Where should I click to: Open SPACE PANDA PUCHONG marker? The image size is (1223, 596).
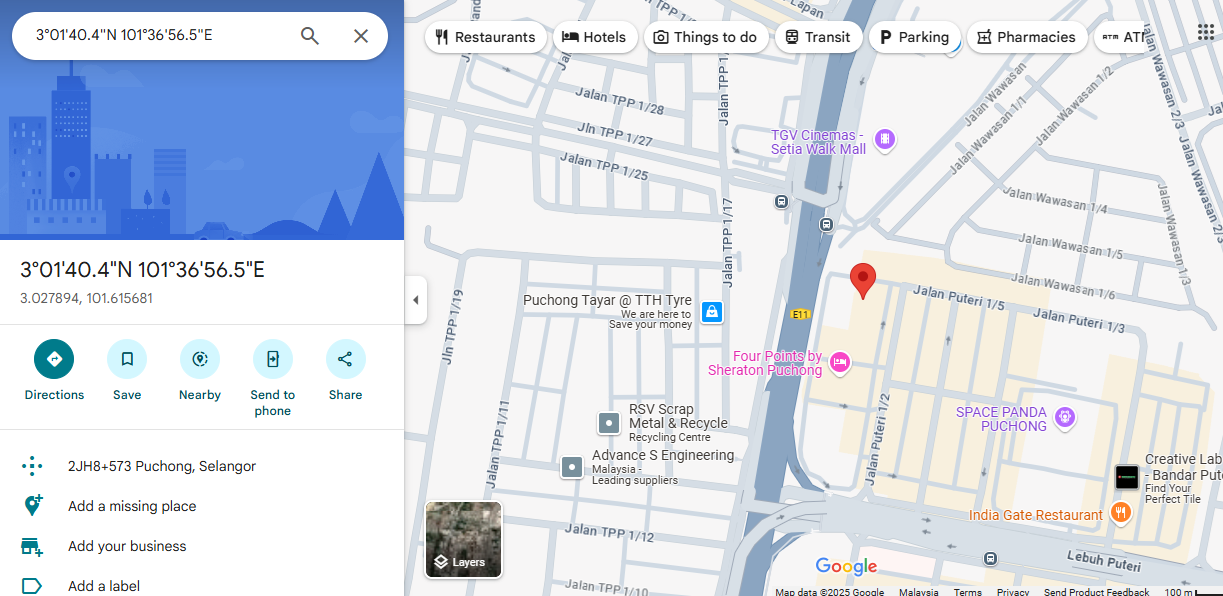pos(1064,416)
